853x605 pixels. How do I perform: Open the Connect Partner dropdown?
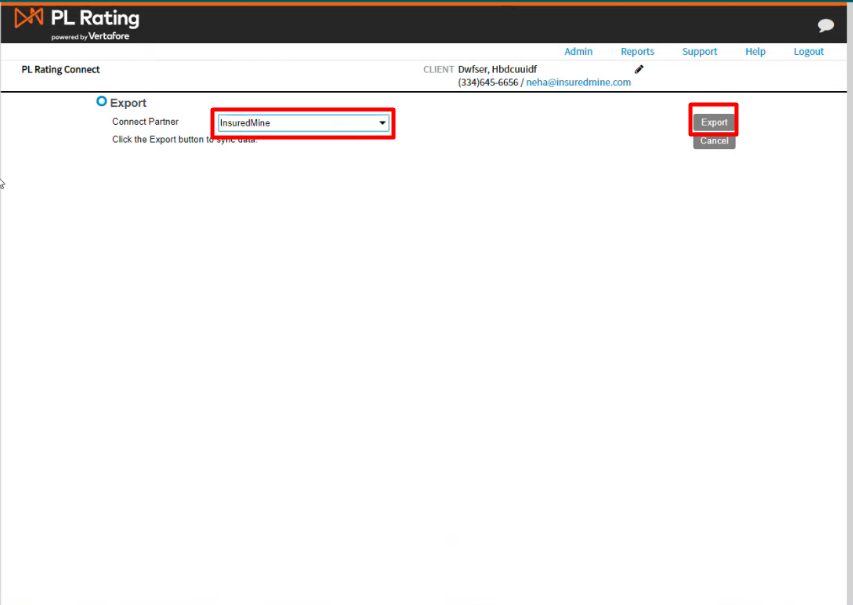click(303, 123)
